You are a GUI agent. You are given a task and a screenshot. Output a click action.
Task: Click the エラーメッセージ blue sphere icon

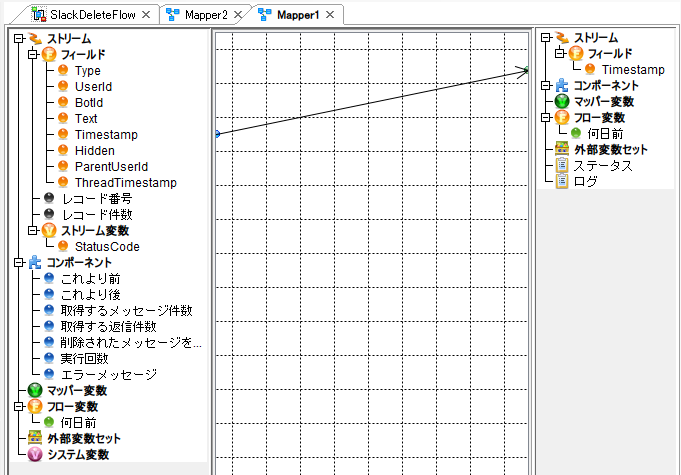point(49,374)
